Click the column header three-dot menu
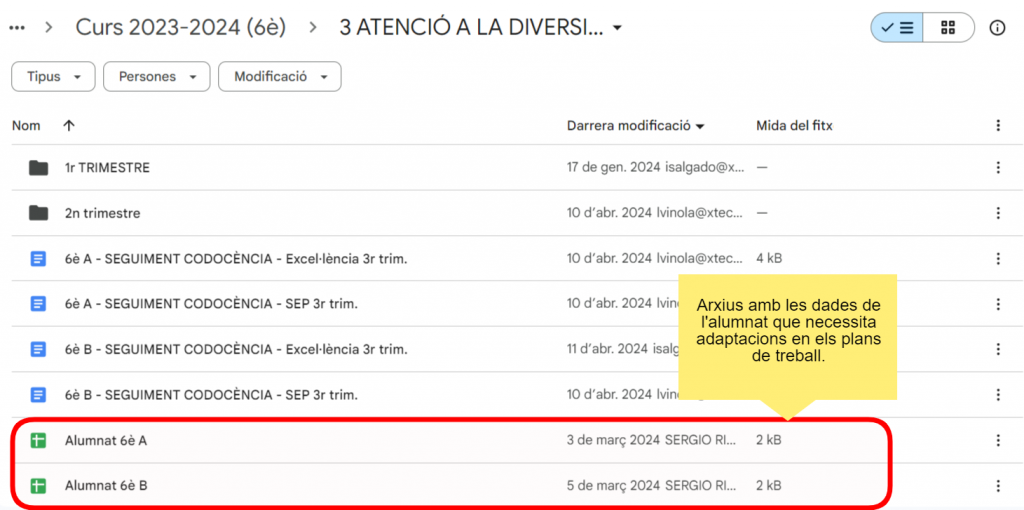 (997, 126)
